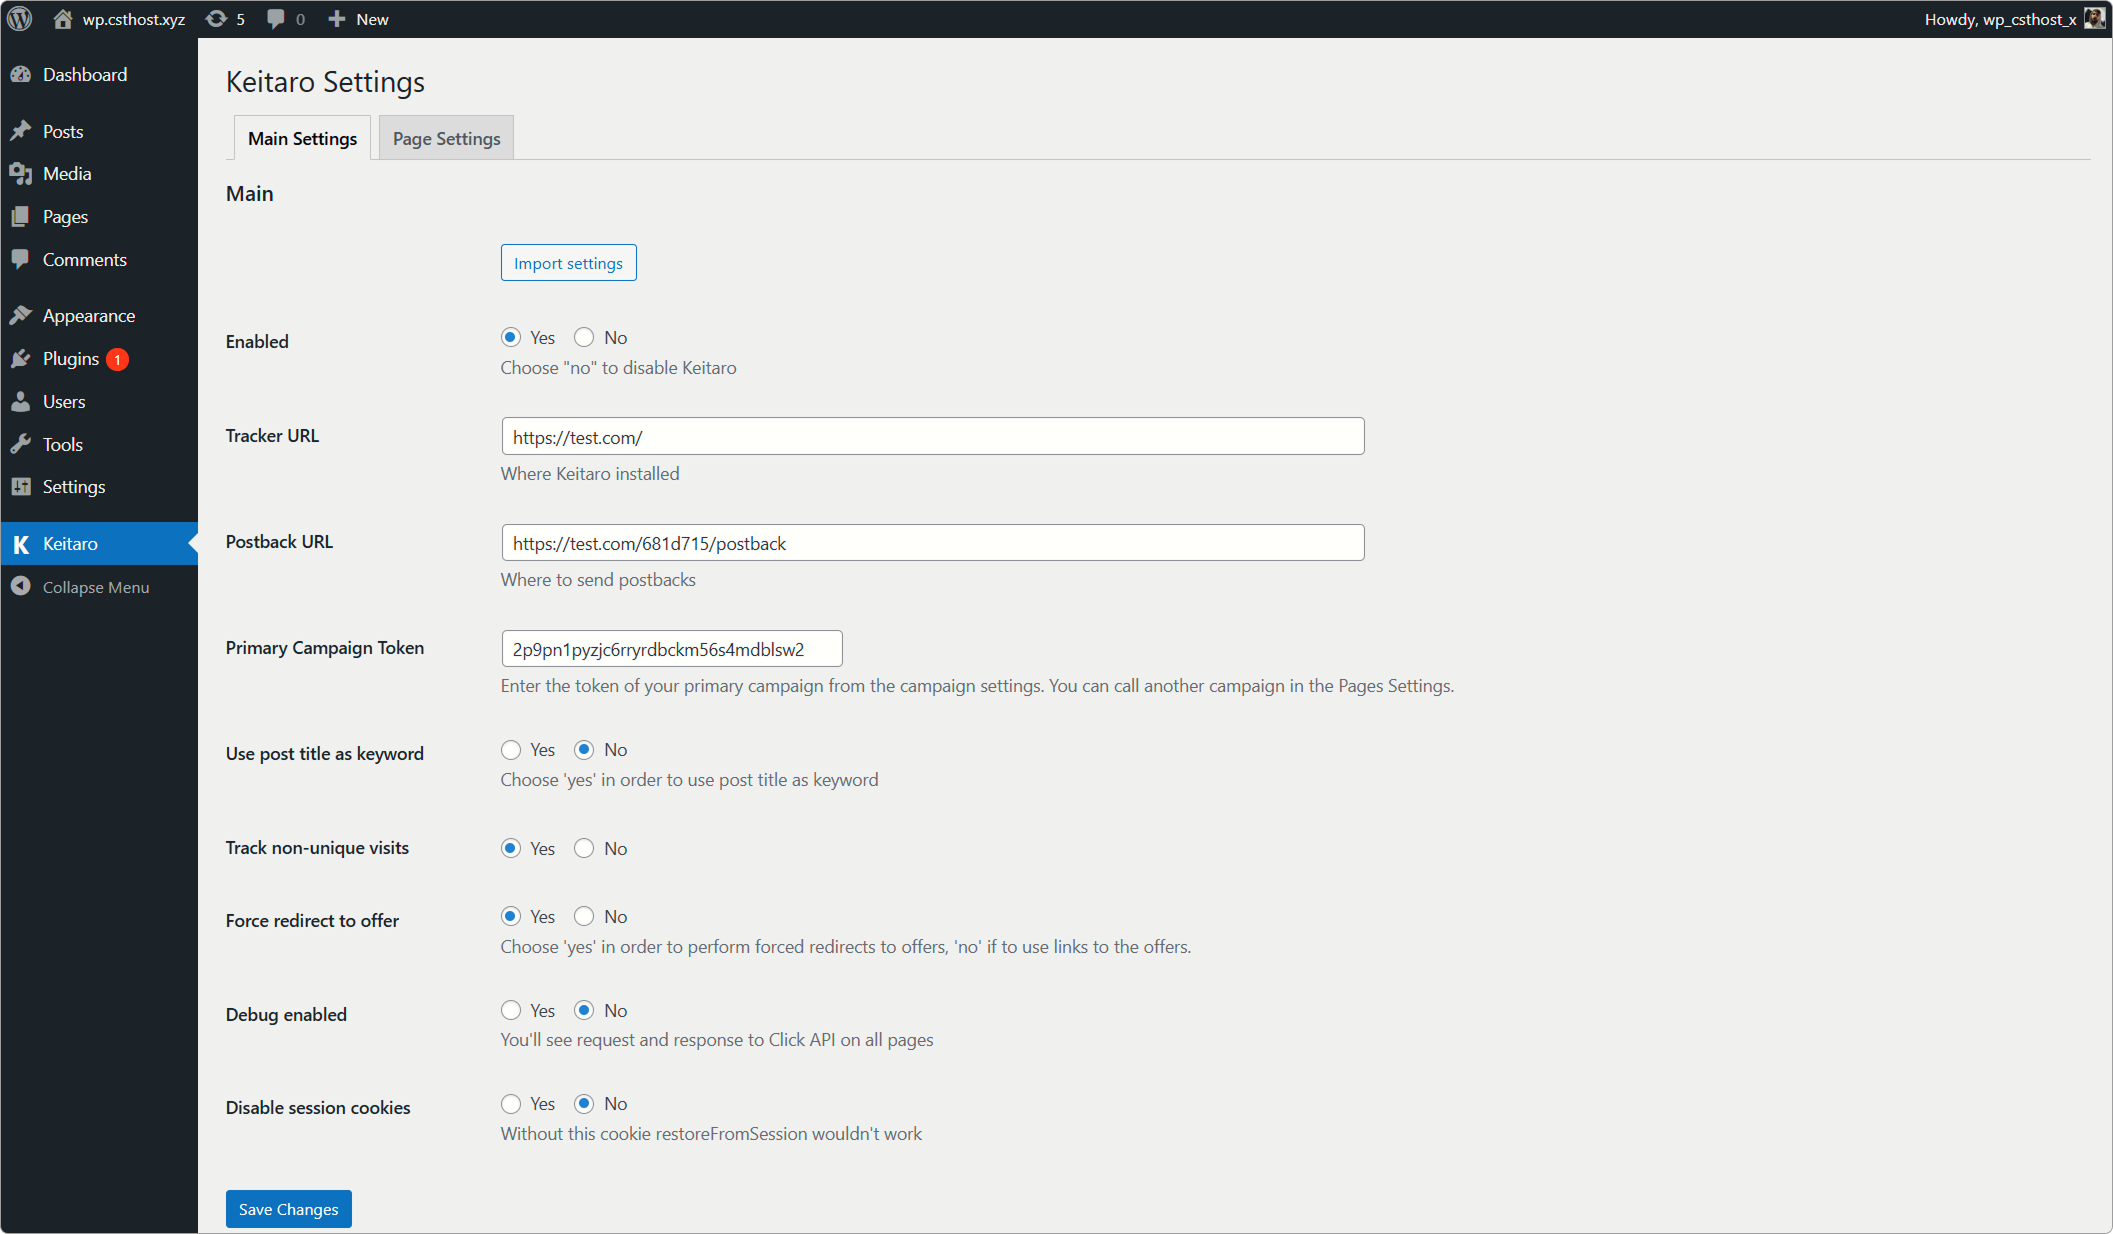Click the Collapse Menu link
The image size is (2113, 1234).
pyautogui.click(x=96, y=588)
